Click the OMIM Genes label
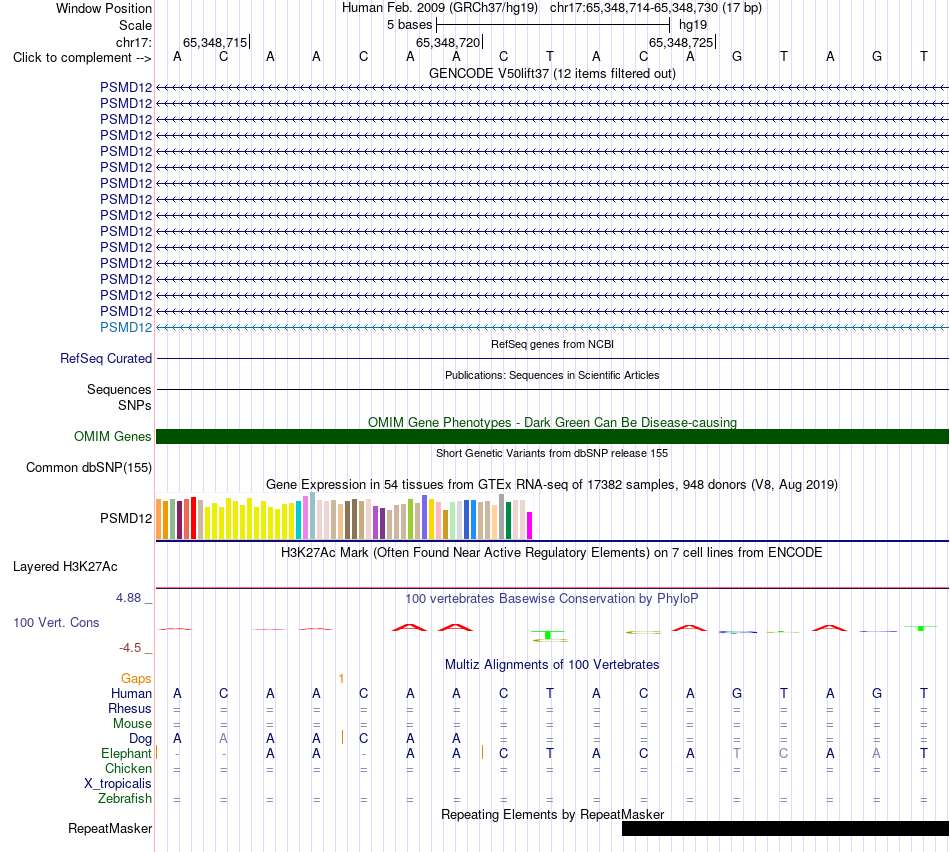 click(x=113, y=436)
